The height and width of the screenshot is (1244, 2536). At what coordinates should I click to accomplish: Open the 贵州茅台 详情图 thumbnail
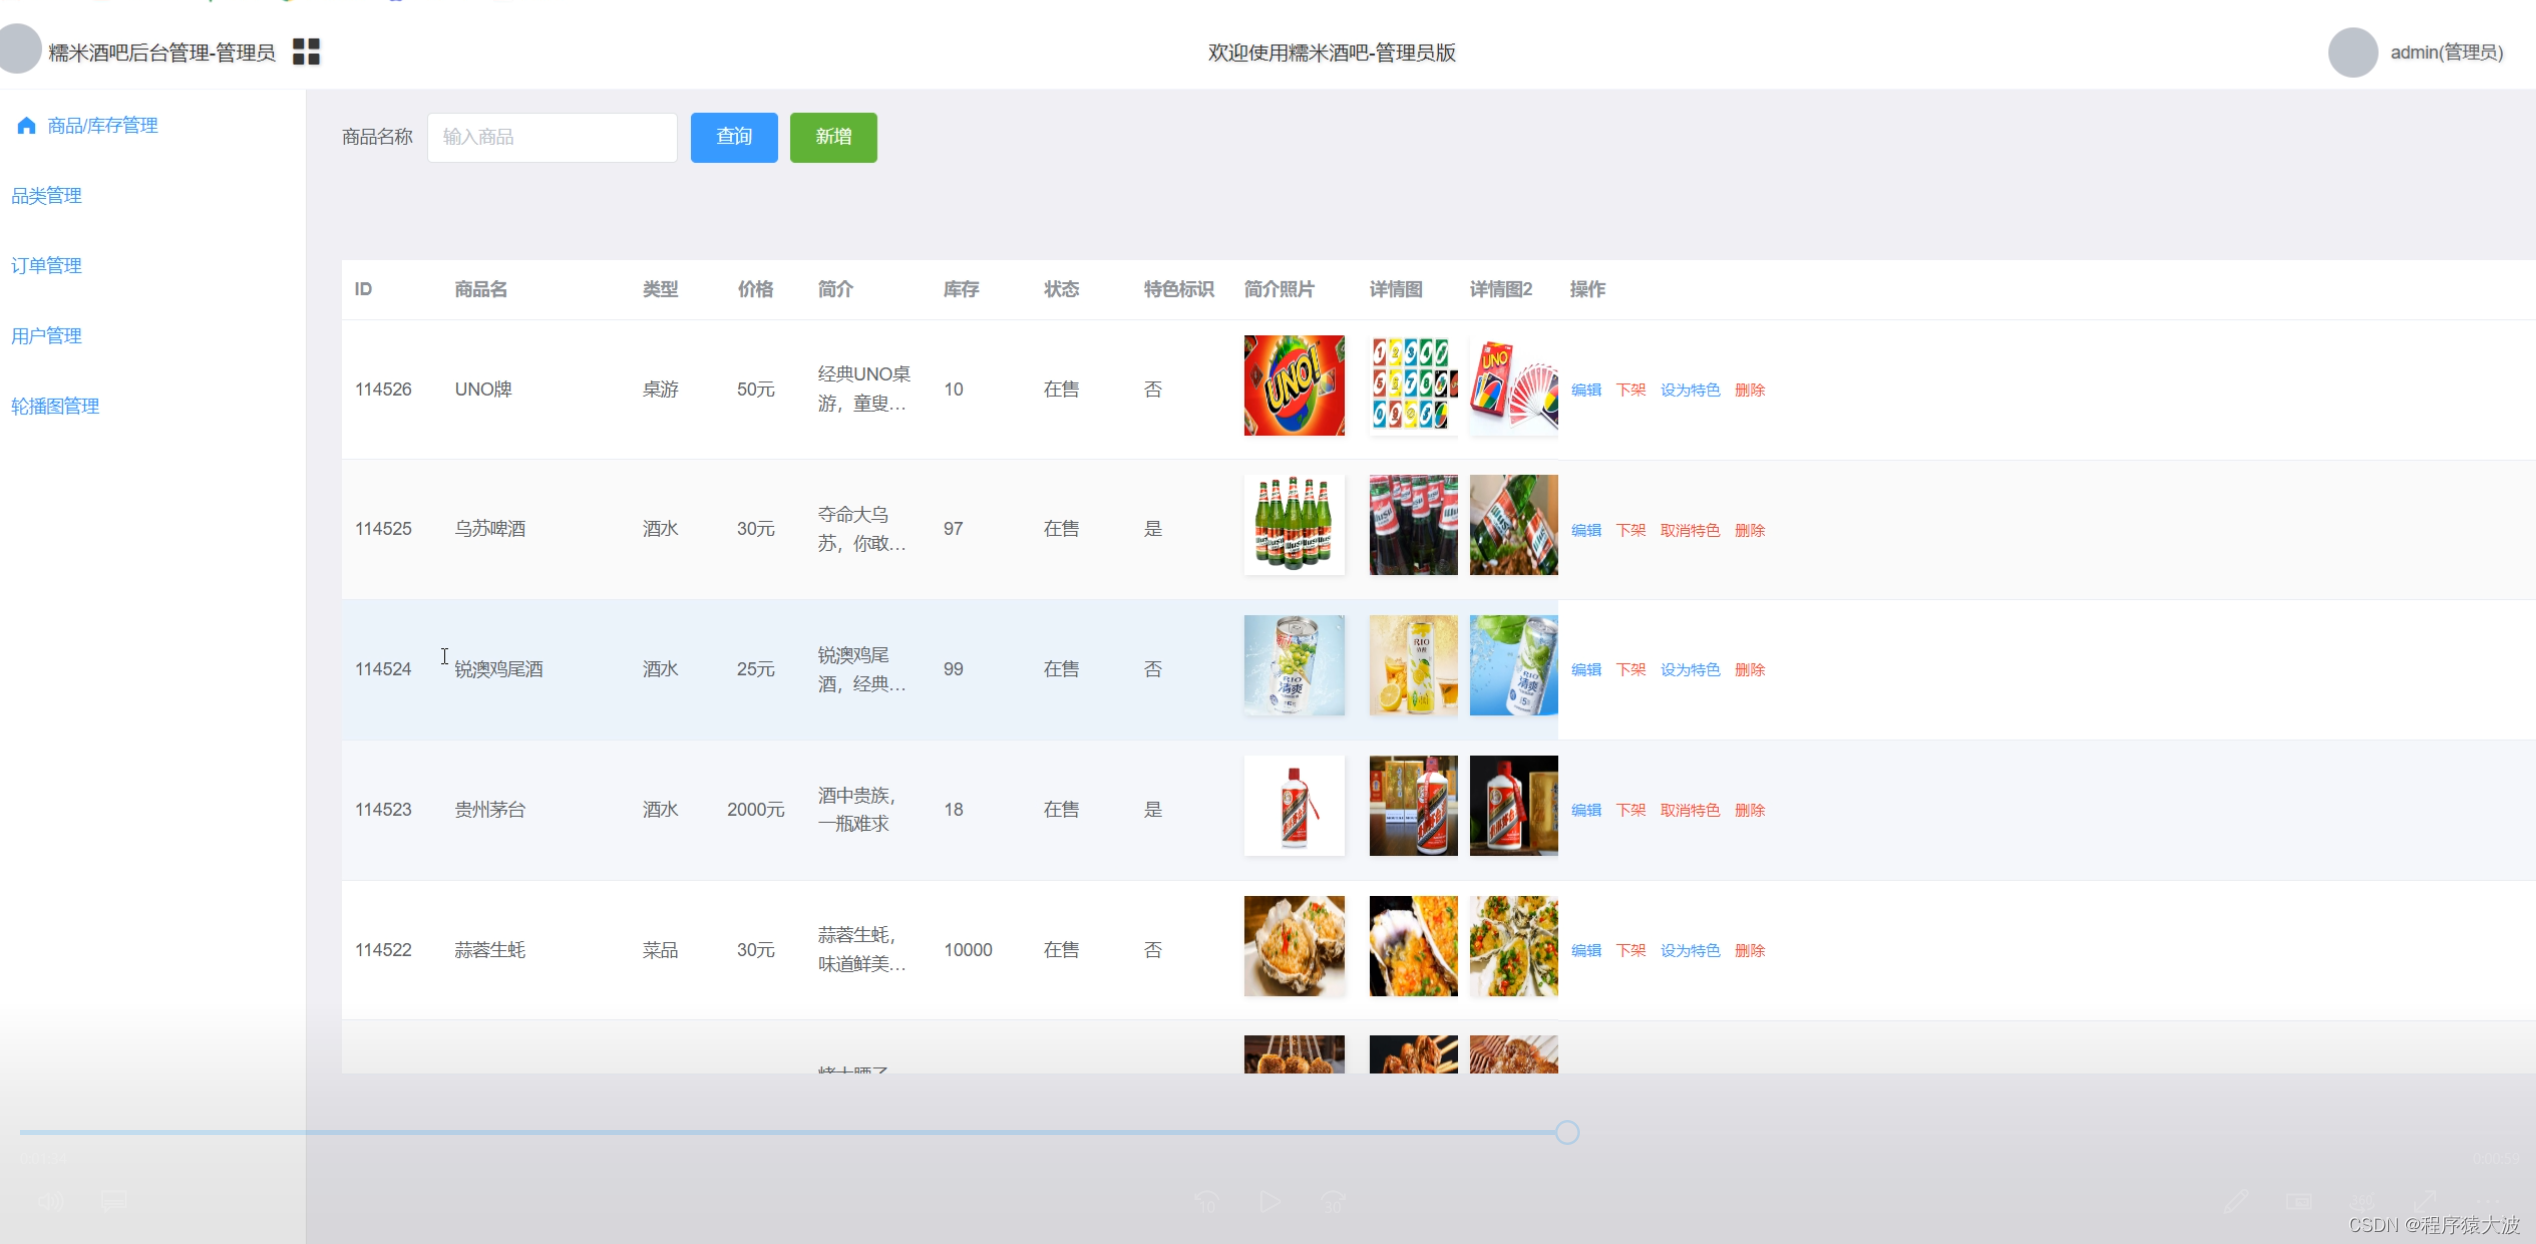(1413, 805)
